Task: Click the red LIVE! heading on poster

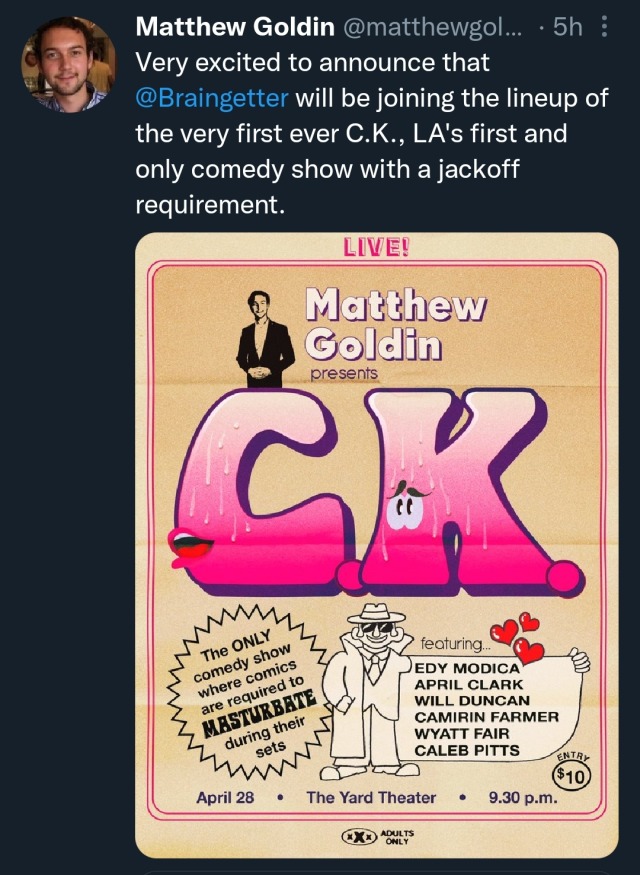Action: click(378, 249)
